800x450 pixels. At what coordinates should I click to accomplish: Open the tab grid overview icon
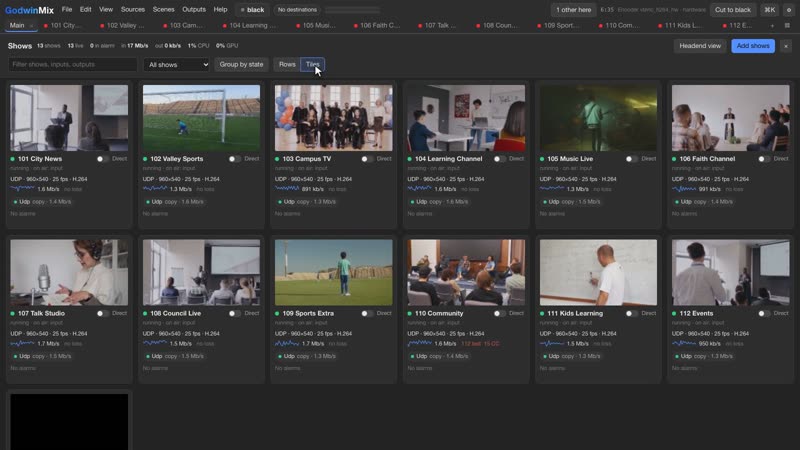(787, 26)
